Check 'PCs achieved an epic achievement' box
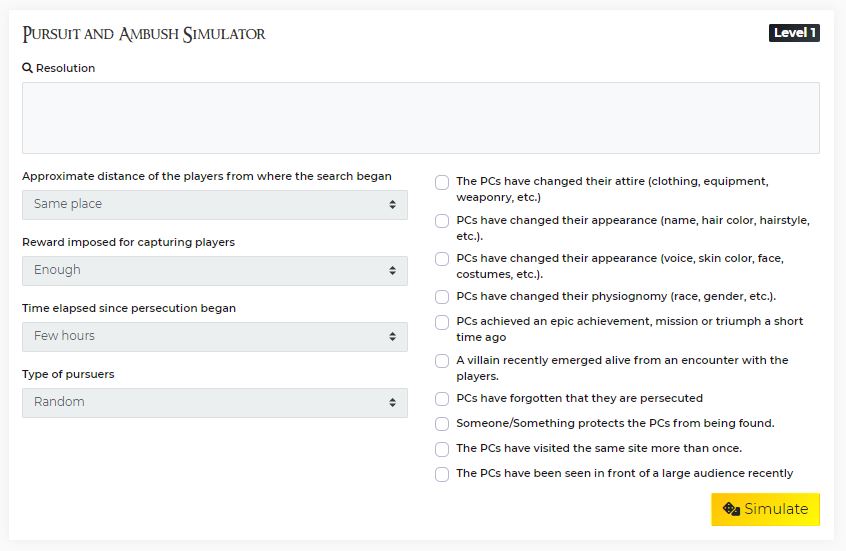This screenshot has width=846, height=551. pyautogui.click(x=442, y=323)
